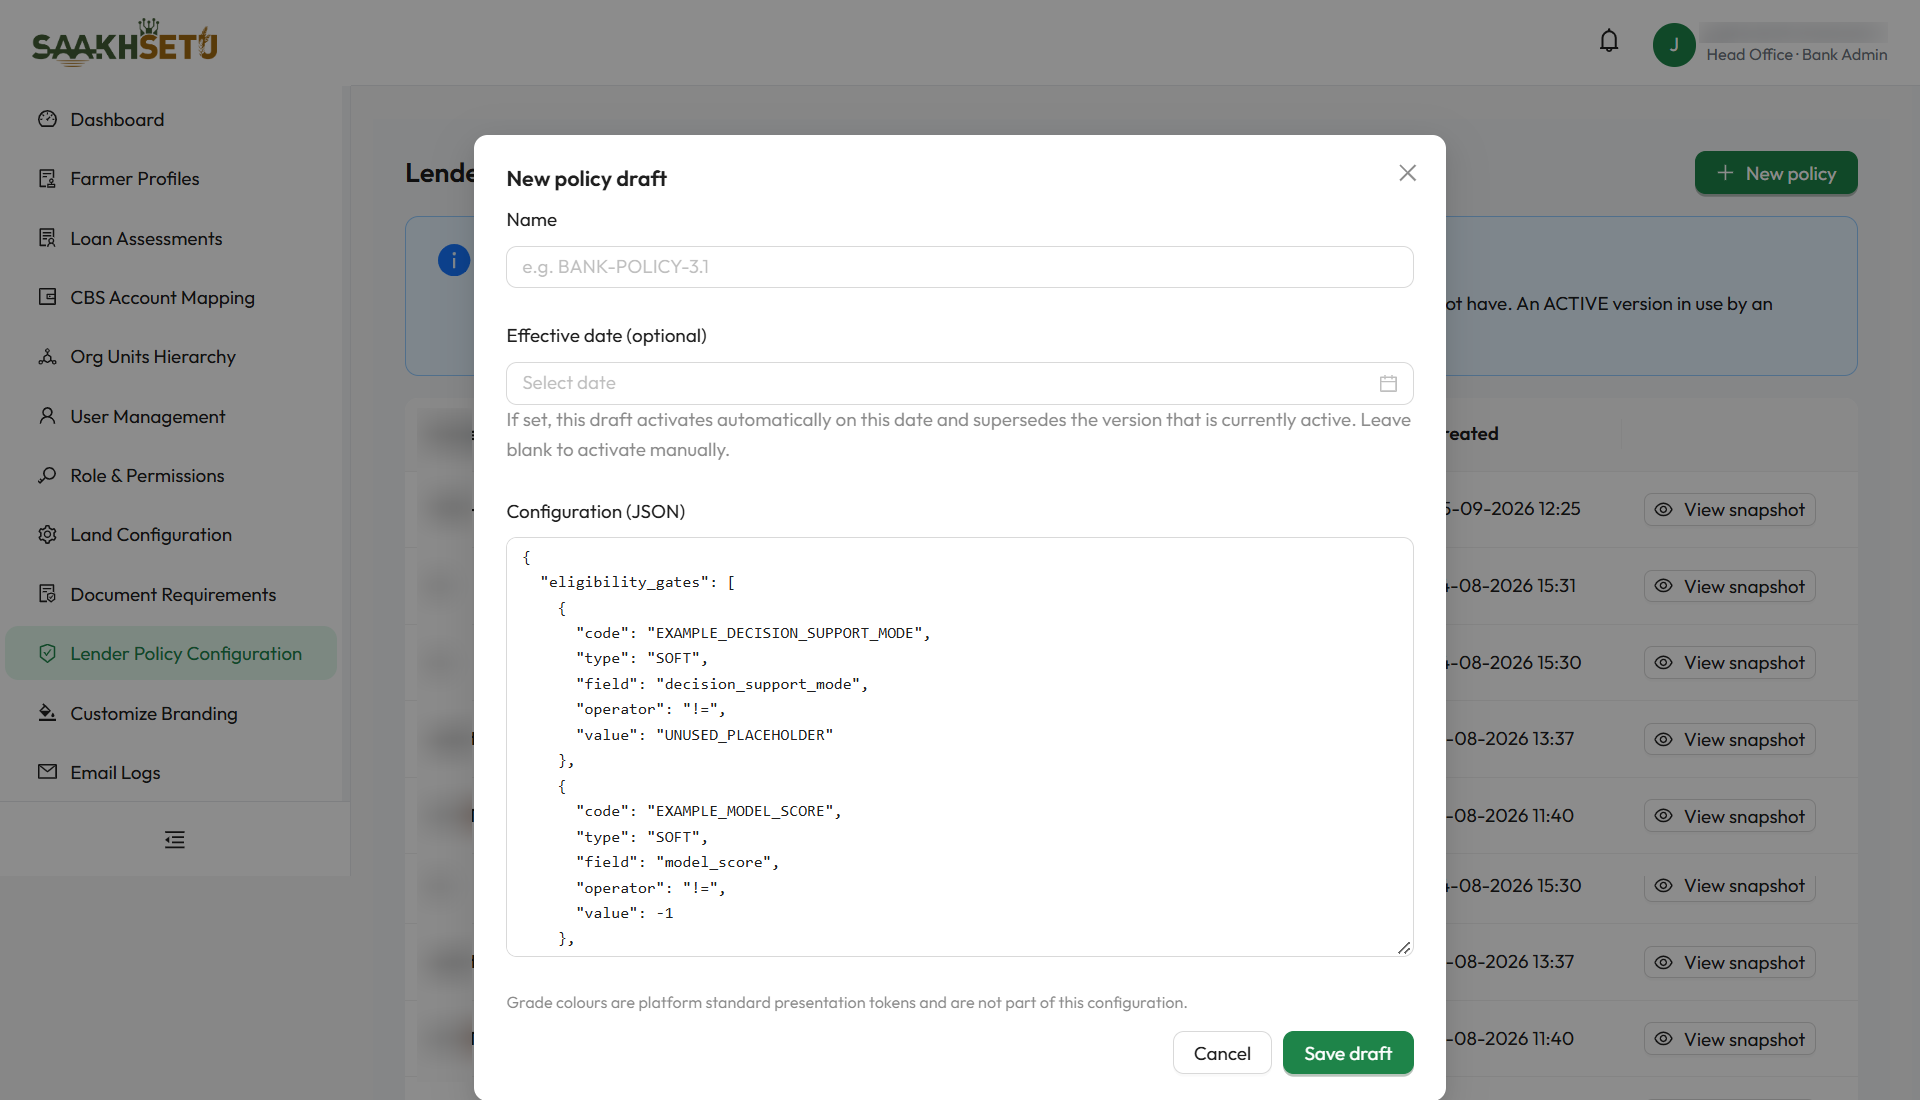
Task: Open the calendar icon in Effective date
Action: pyautogui.click(x=1388, y=383)
